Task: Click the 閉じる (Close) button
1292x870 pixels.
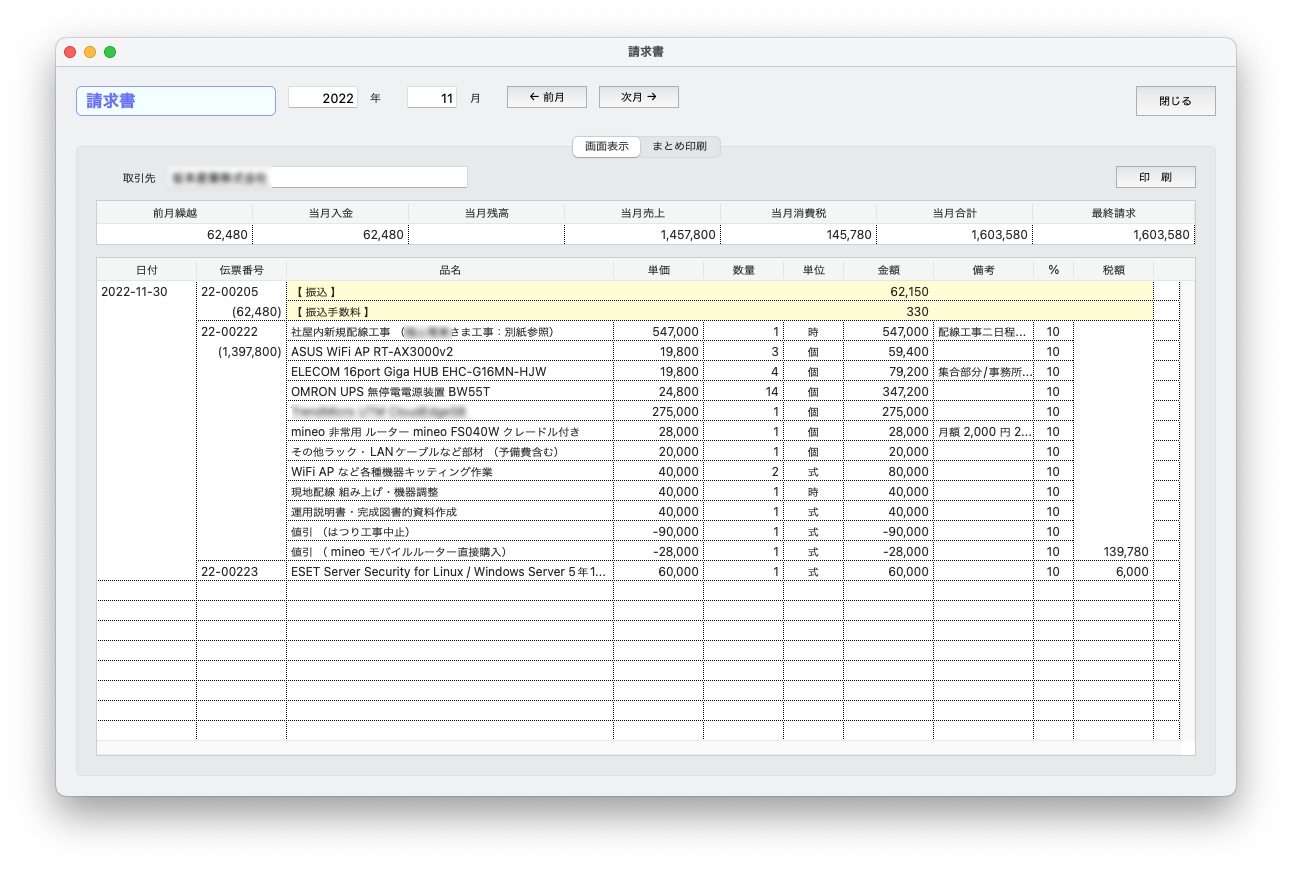Action: (1175, 100)
